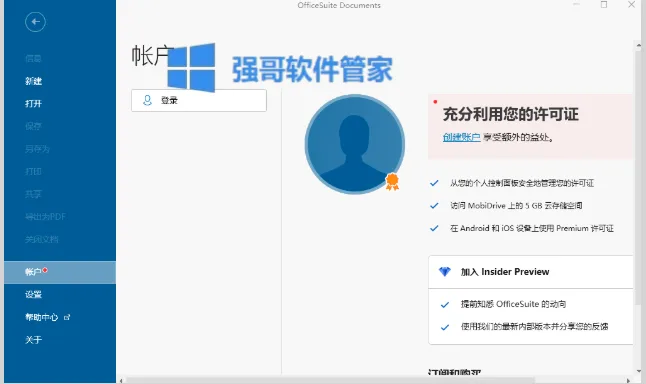Click the diamond icon by Insider Preview
Image resolution: width=646 pixels, height=384 pixels.
point(445,272)
